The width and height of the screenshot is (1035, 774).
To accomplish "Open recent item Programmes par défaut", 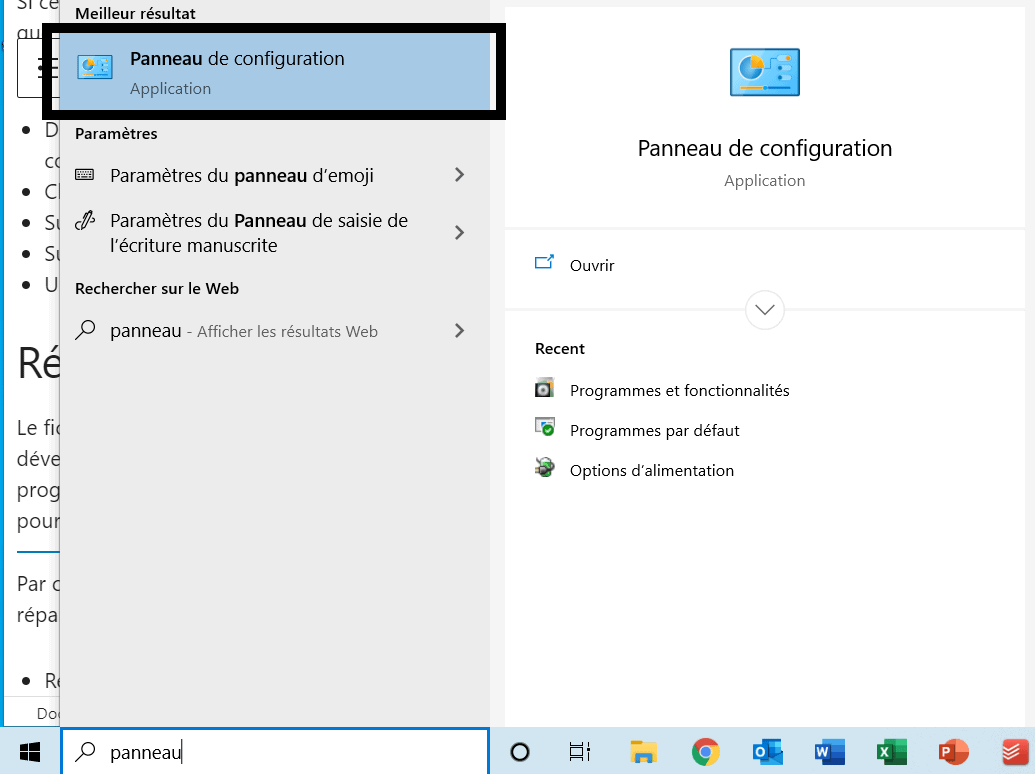I will tap(654, 430).
